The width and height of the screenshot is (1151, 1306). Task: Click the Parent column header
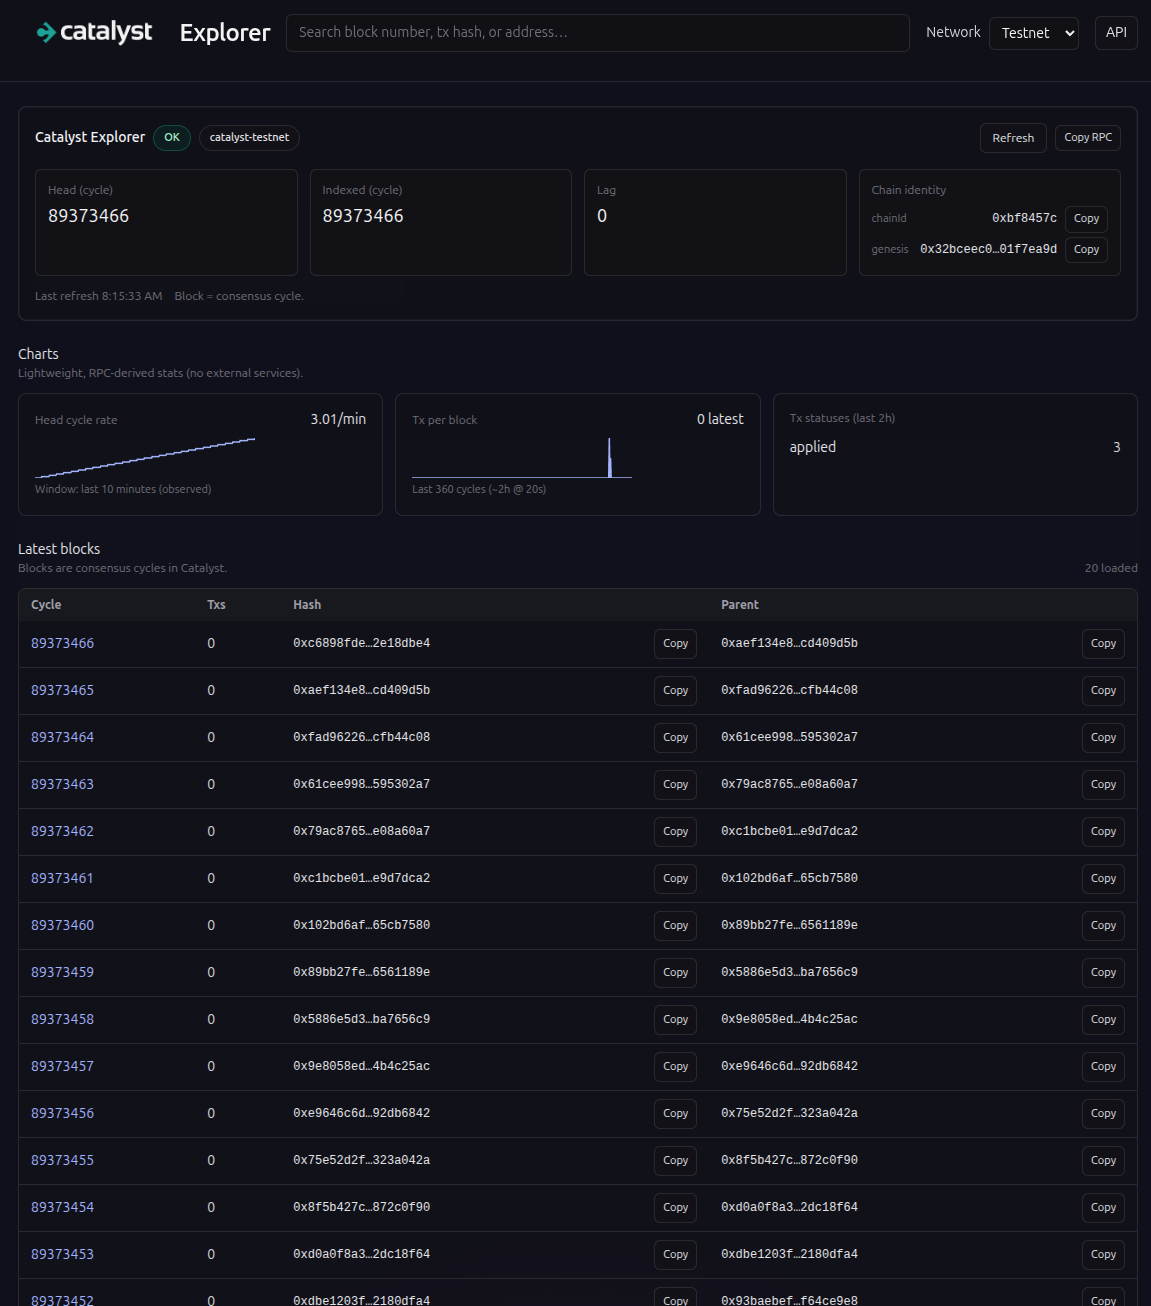click(x=740, y=605)
